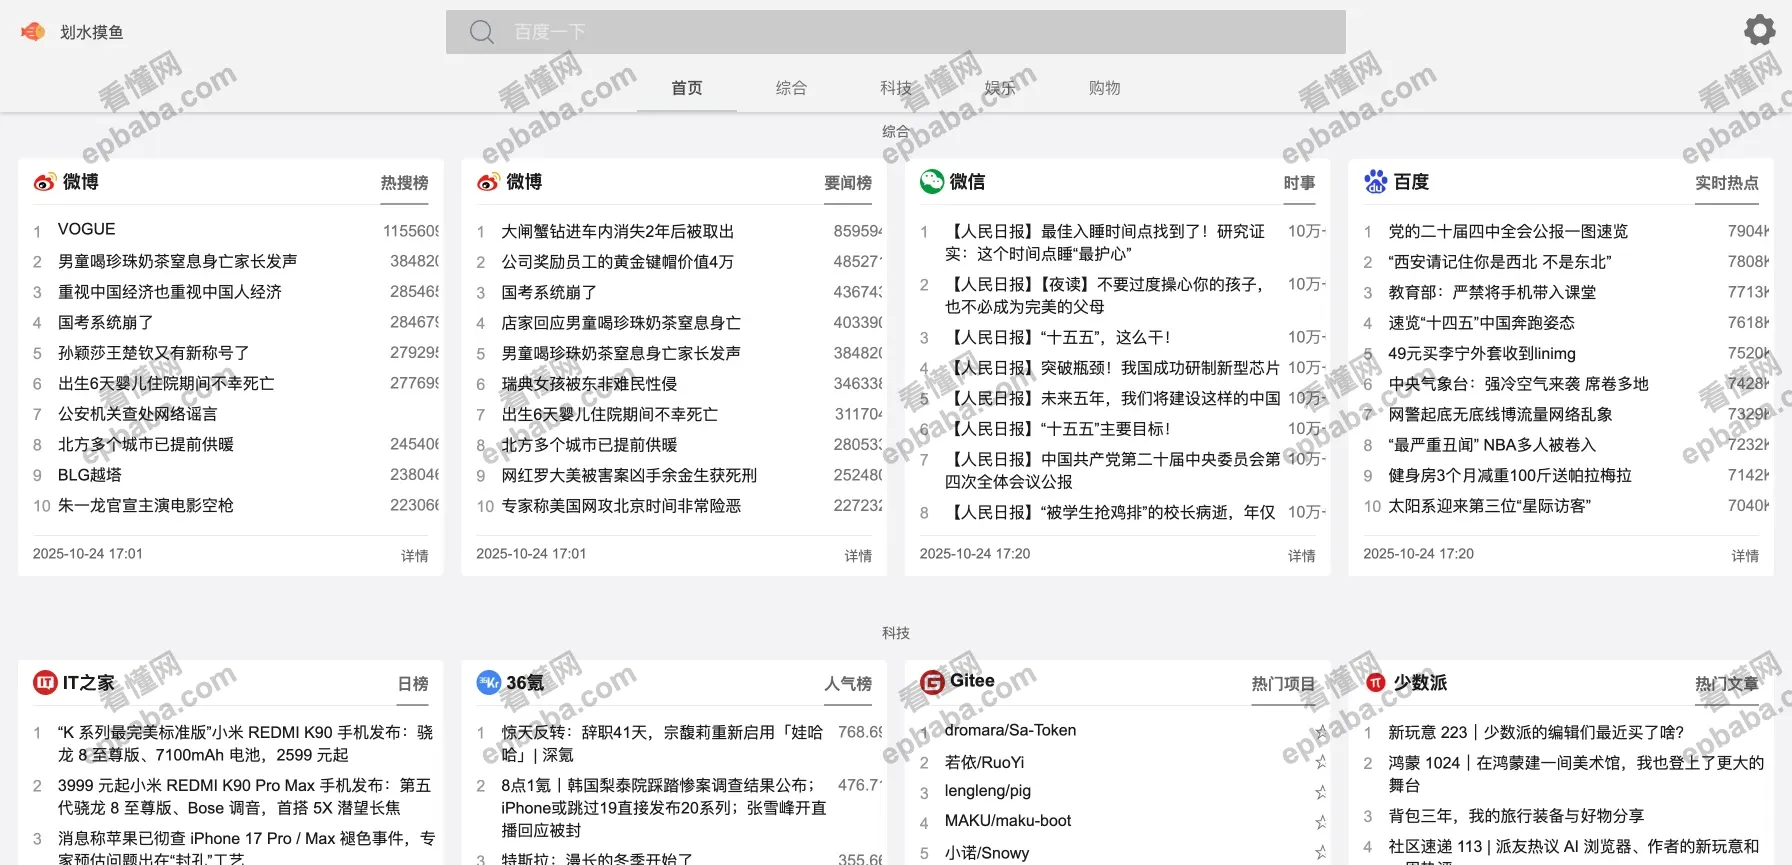
Task: Click the Gitee logo icon
Action: 932,682
